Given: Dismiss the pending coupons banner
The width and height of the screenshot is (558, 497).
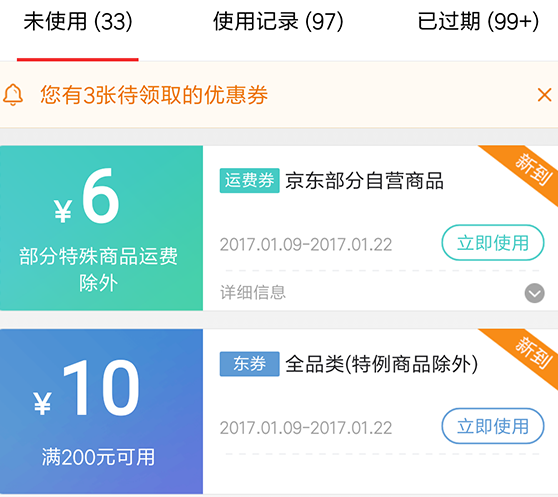Looking at the screenshot, I should coord(544,95).
